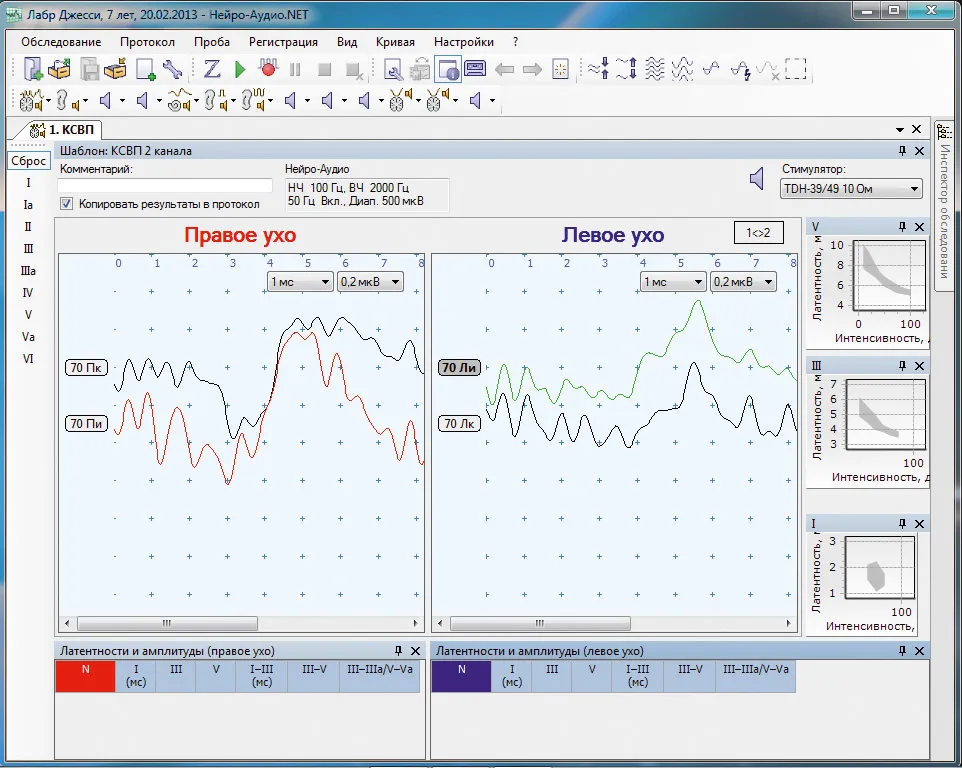Start recording with the green play icon

[240, 69]
